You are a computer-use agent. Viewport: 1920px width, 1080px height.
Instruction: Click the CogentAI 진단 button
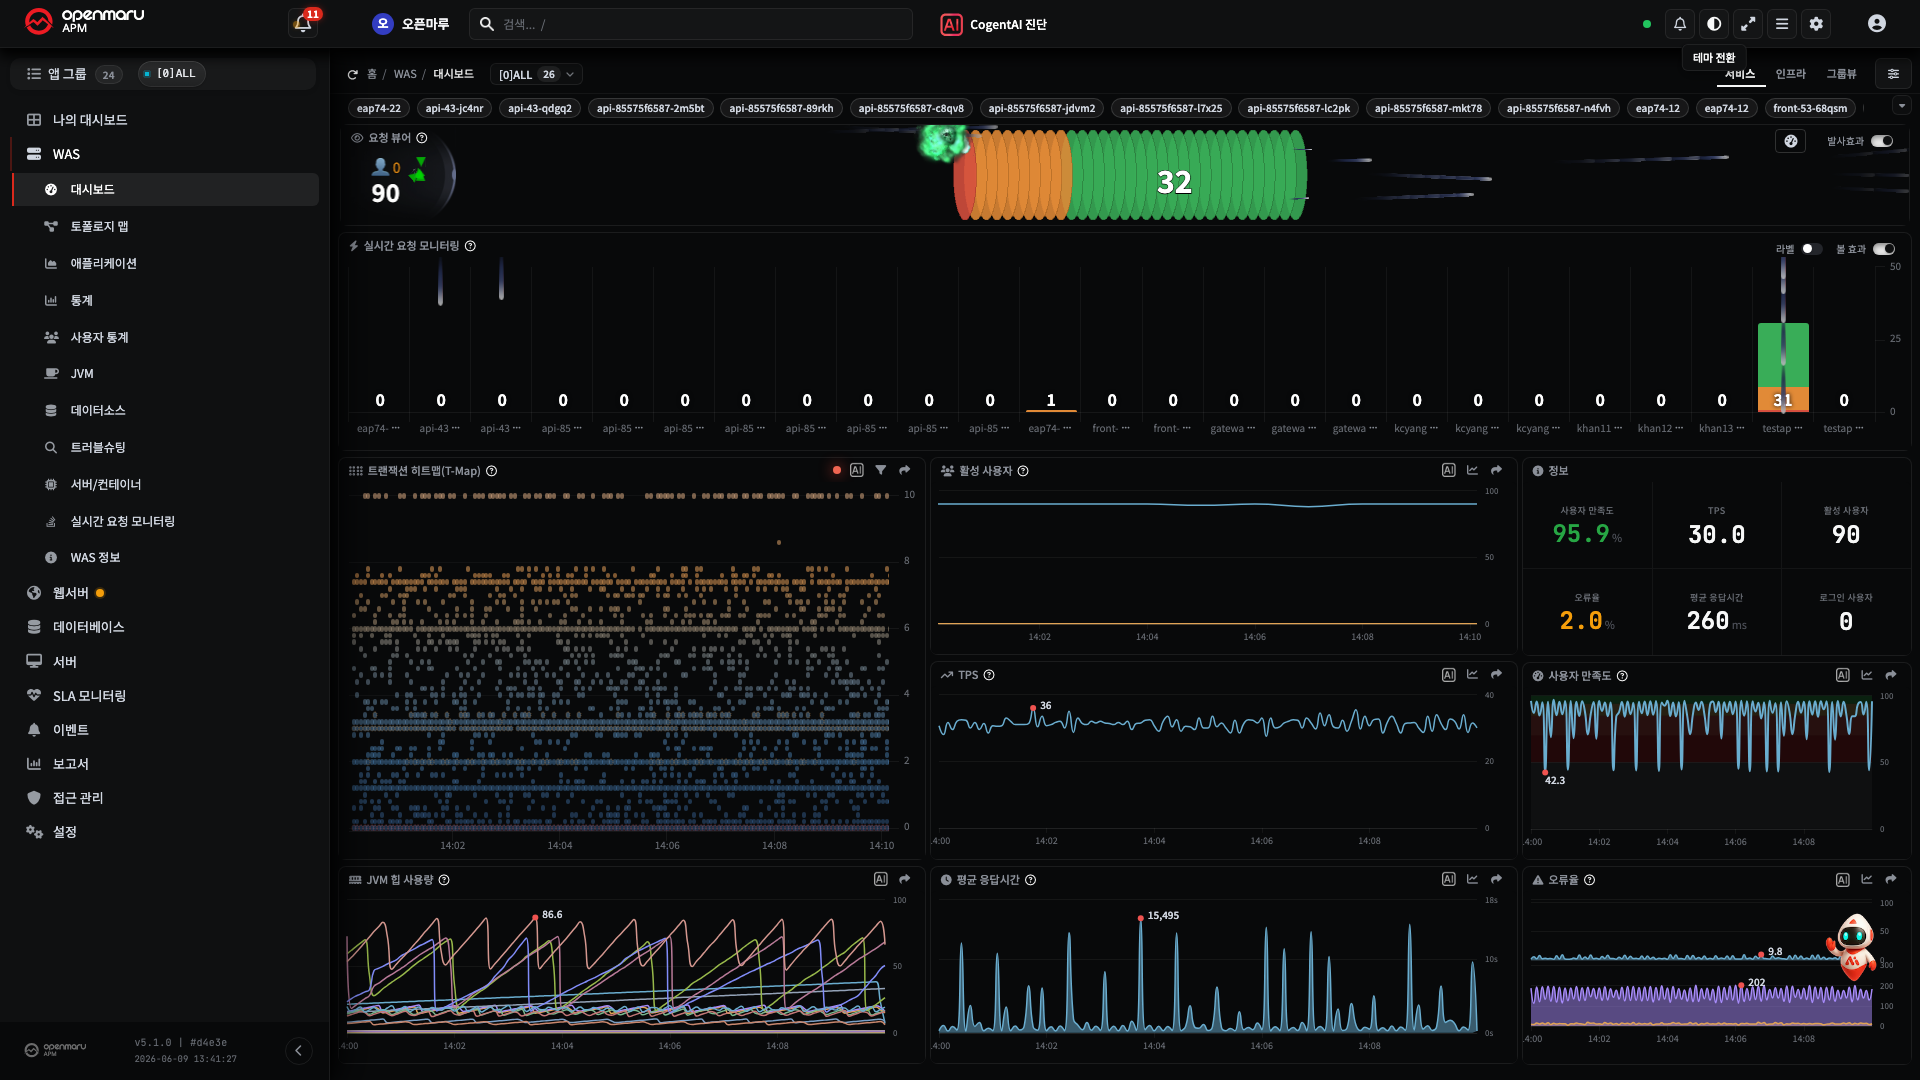tap(993, 24)
